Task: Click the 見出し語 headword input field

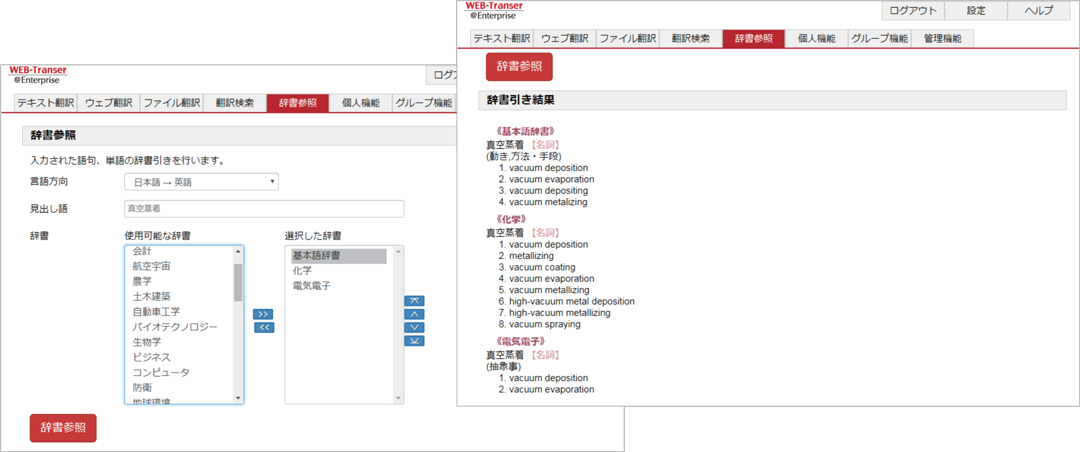Action: (x=264, y=209)
